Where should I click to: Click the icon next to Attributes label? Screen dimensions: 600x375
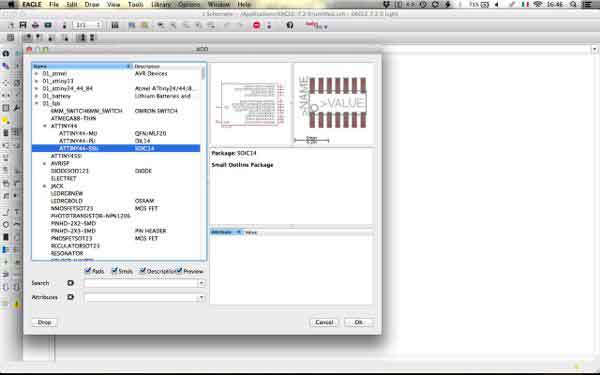click(70, 297)
